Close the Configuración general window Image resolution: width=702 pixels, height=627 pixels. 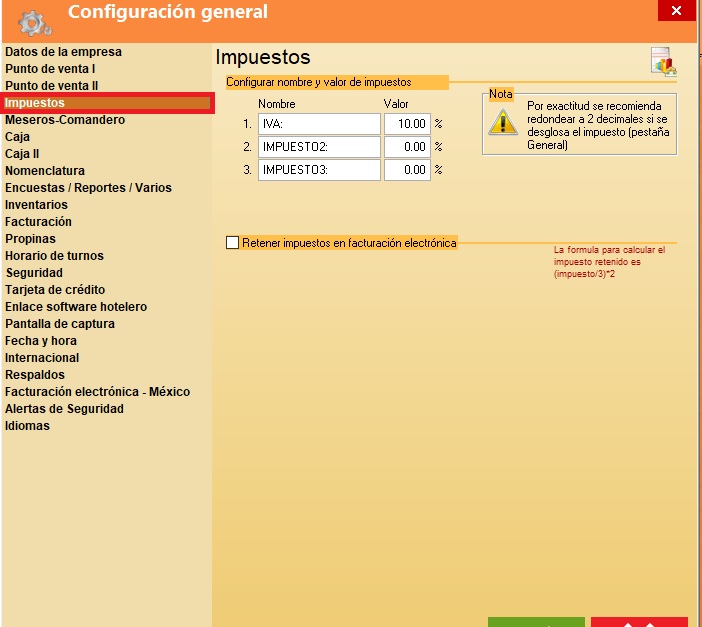[x=677, y=10]
